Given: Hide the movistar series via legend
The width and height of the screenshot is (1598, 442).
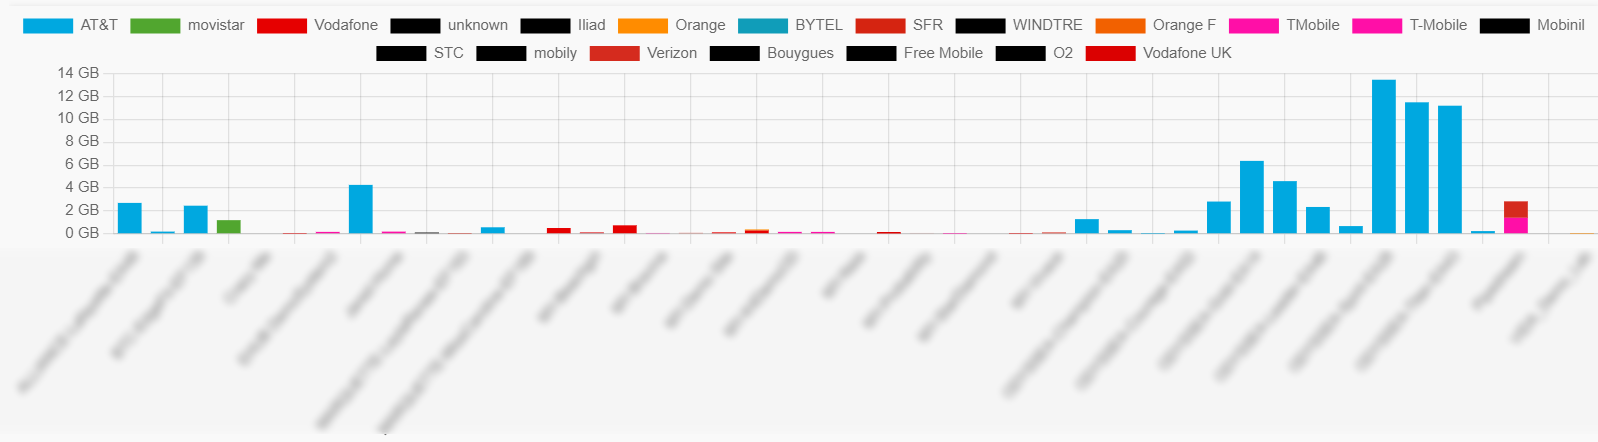Looking at the screenshot, I should [187, 25].
